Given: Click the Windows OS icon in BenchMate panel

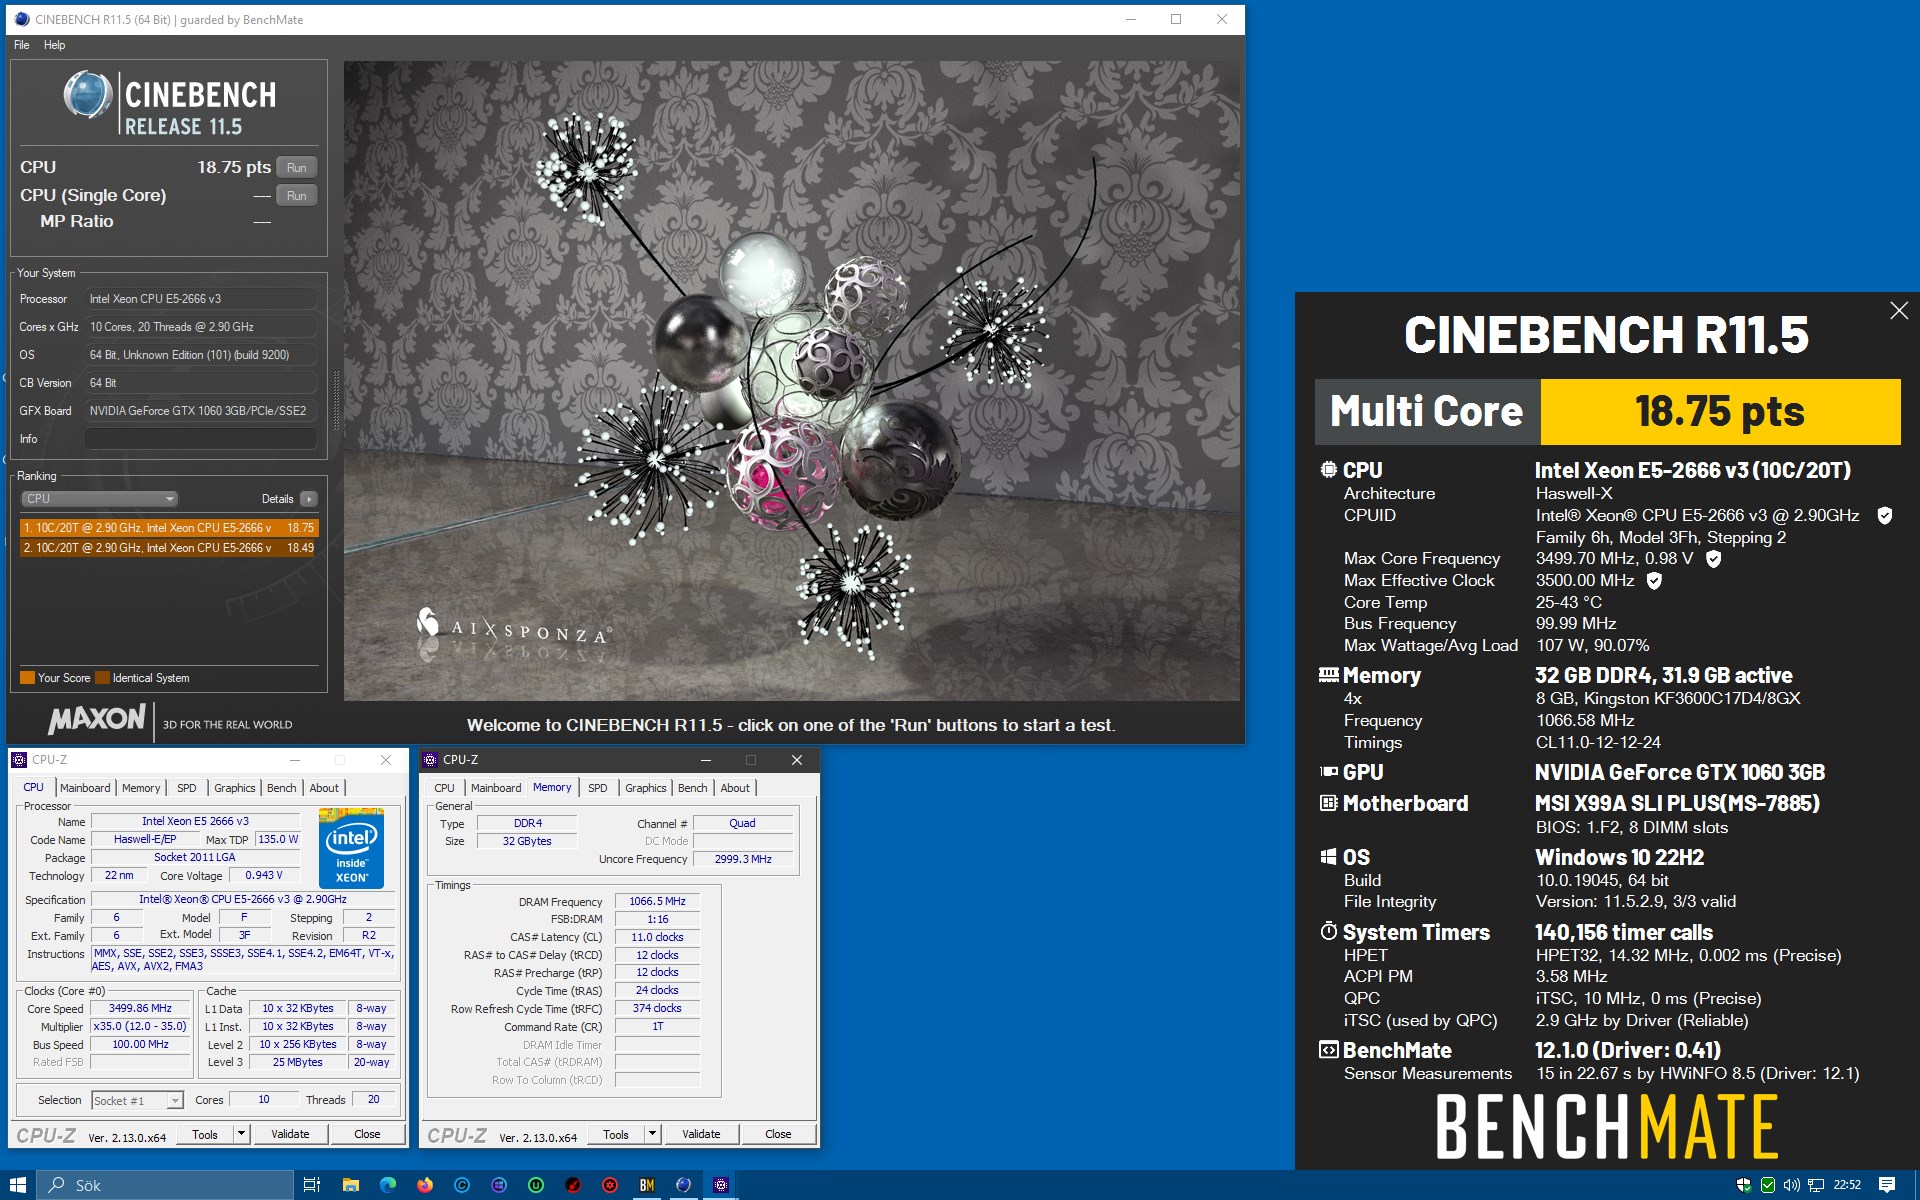Looking at the screenshot, I should [1328, 857].
